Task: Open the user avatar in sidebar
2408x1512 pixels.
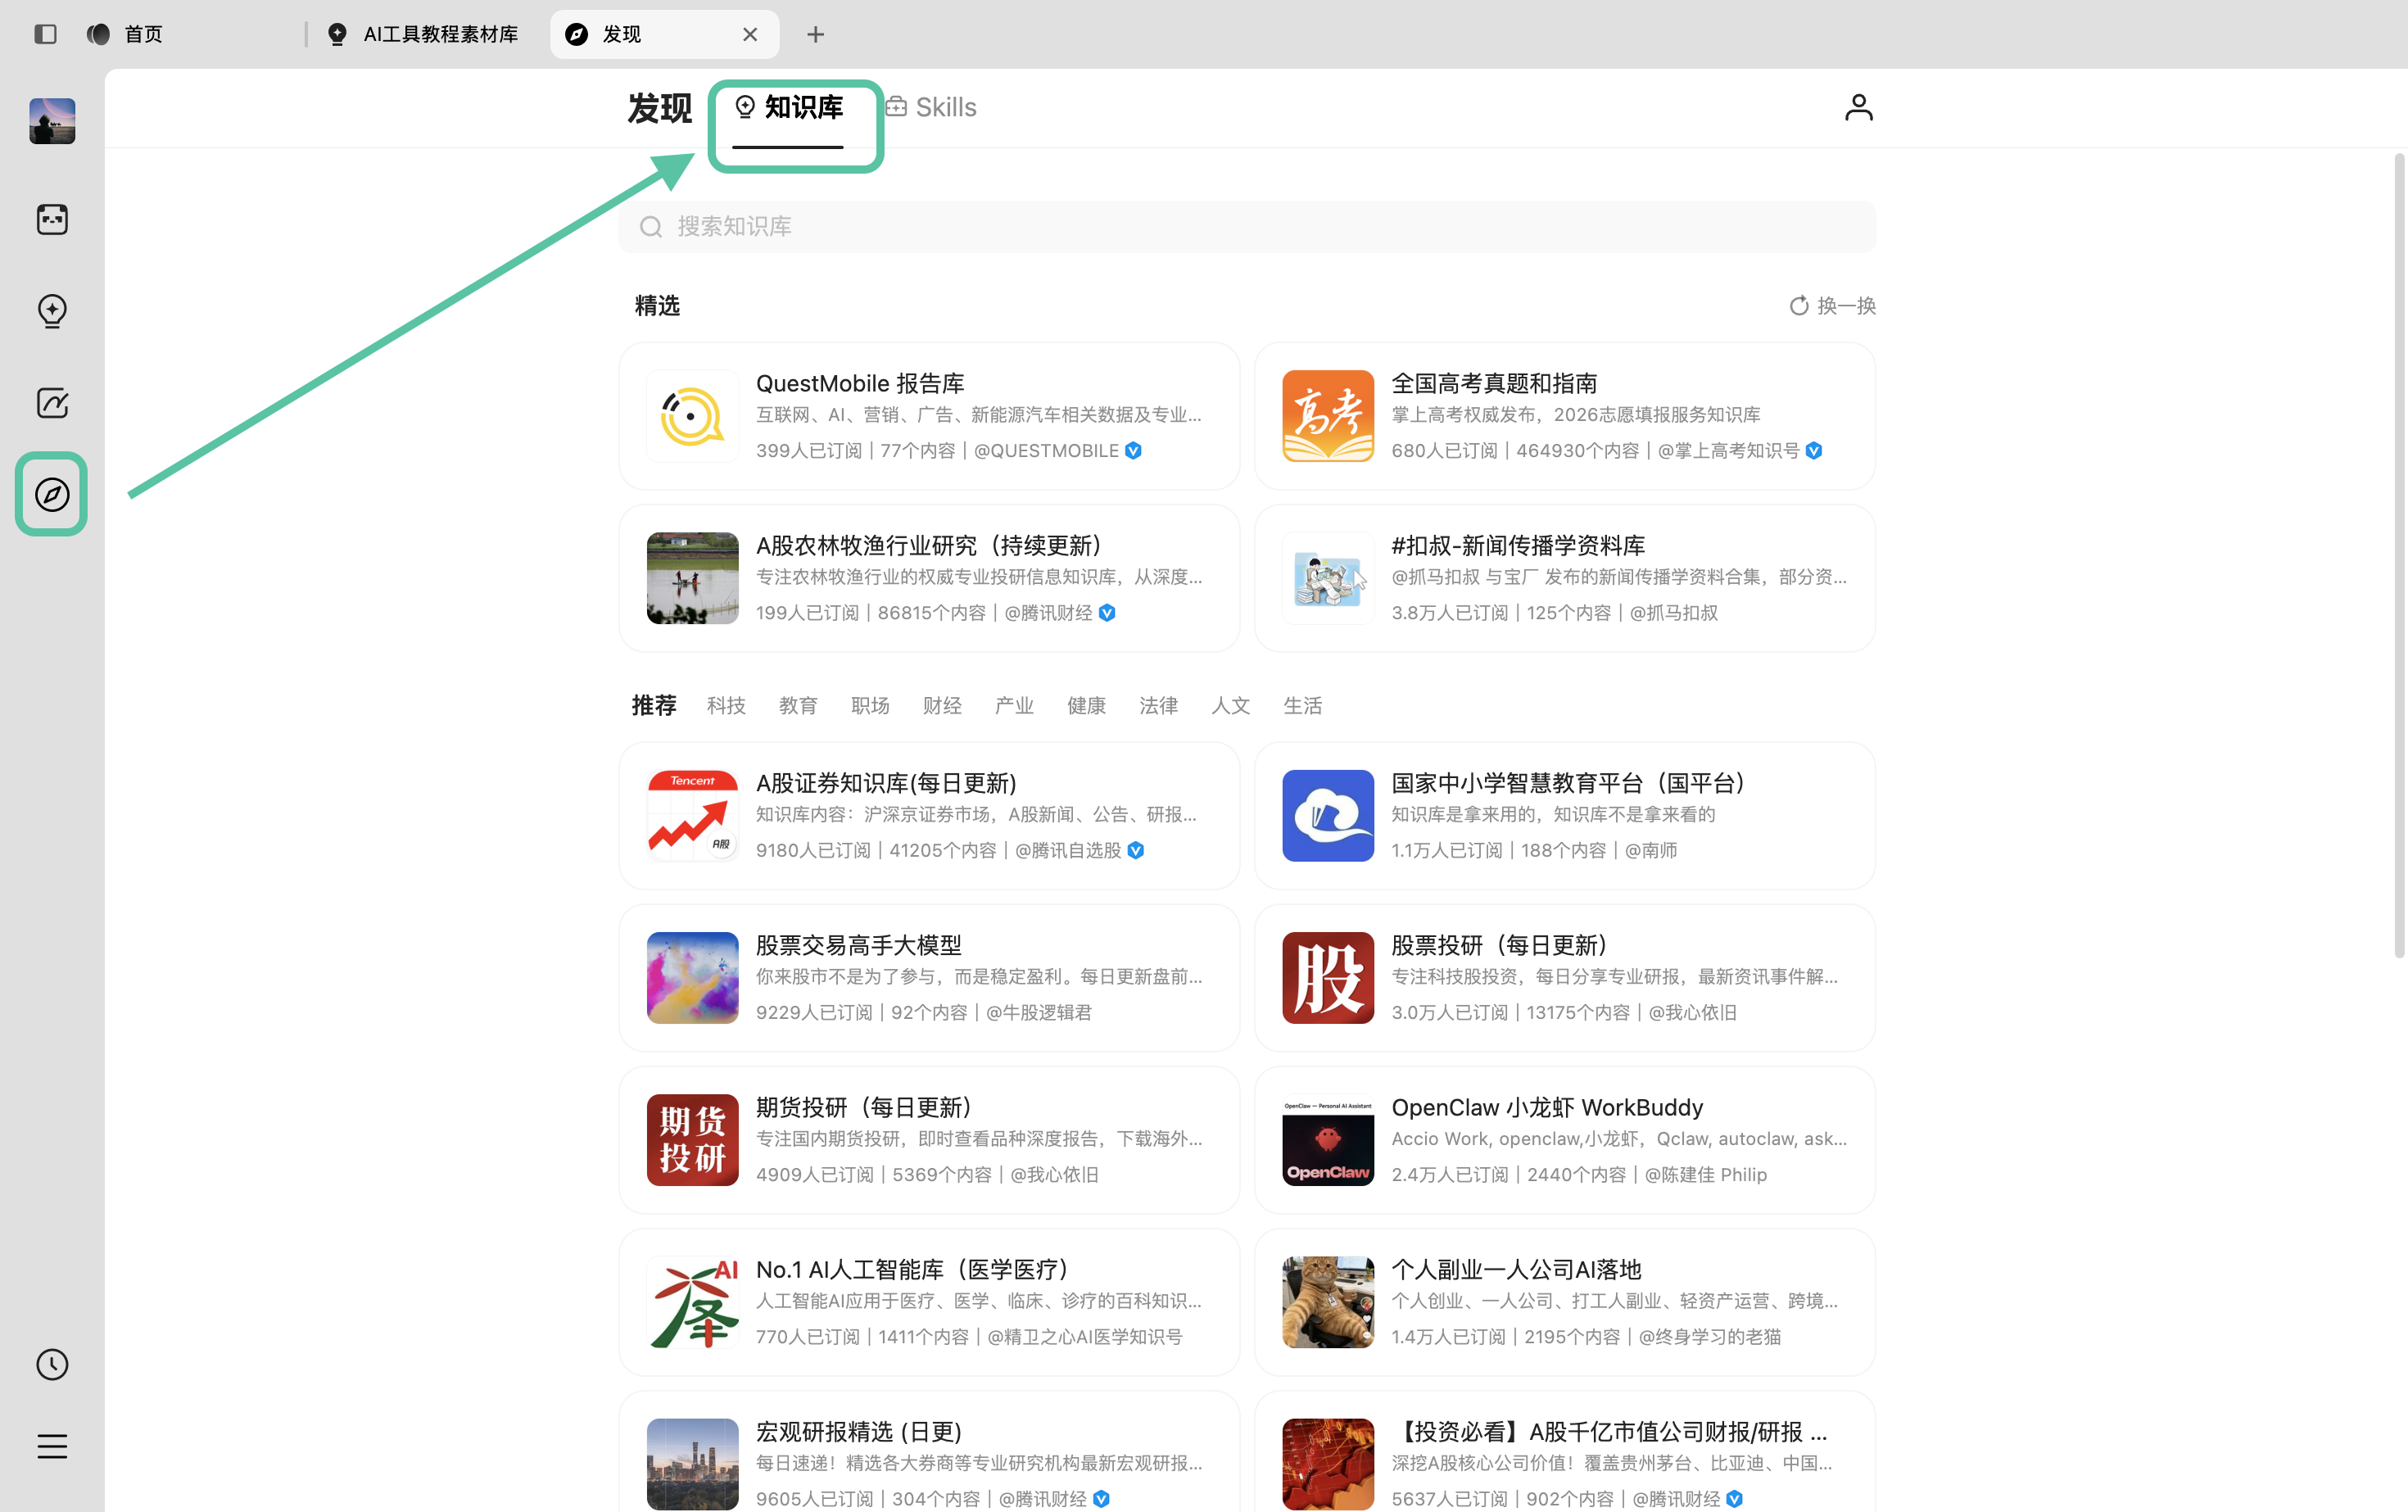Action: click(x=52, y=121)
